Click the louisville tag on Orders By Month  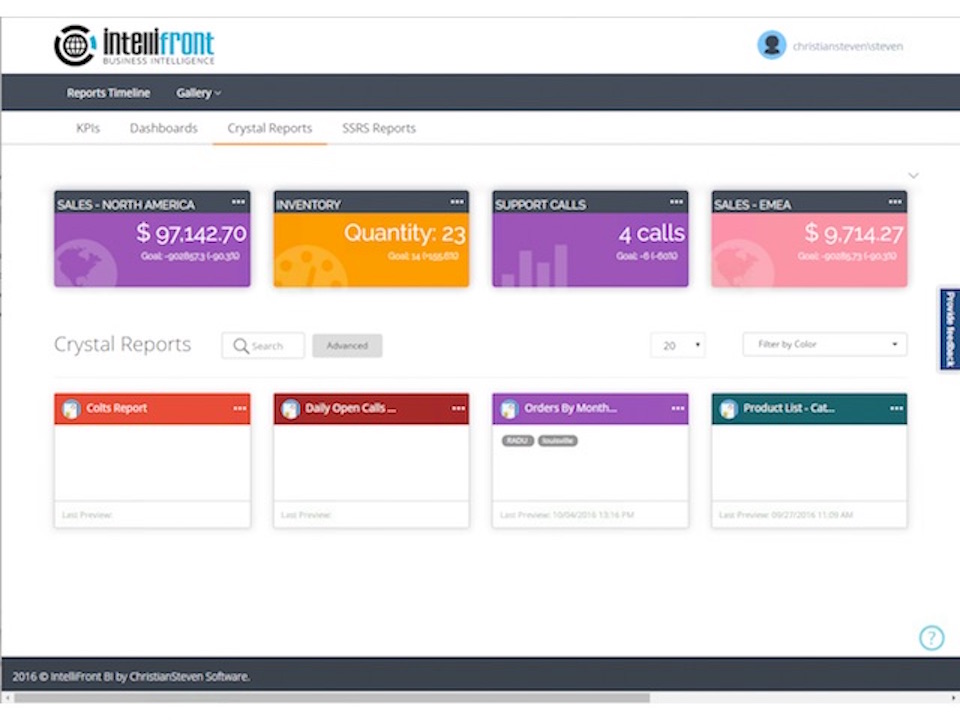[x=558, y=441]
